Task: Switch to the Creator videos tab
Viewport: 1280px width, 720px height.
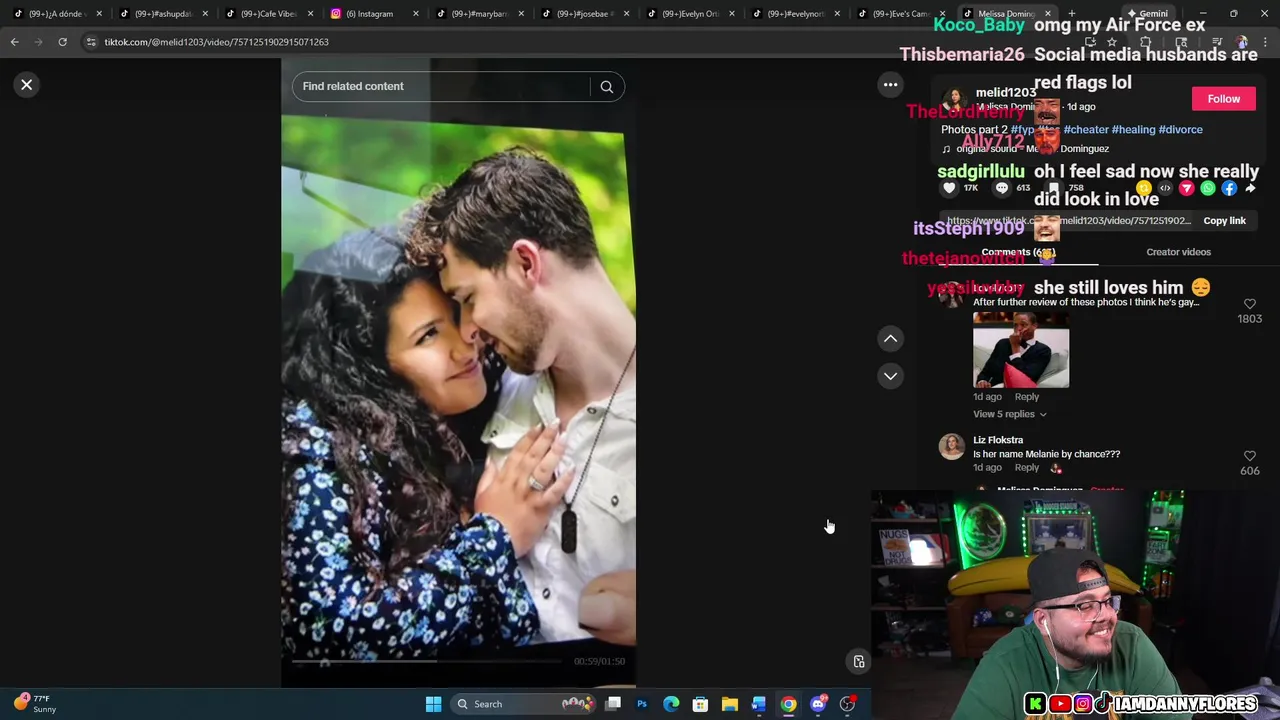Action: 1178,252
